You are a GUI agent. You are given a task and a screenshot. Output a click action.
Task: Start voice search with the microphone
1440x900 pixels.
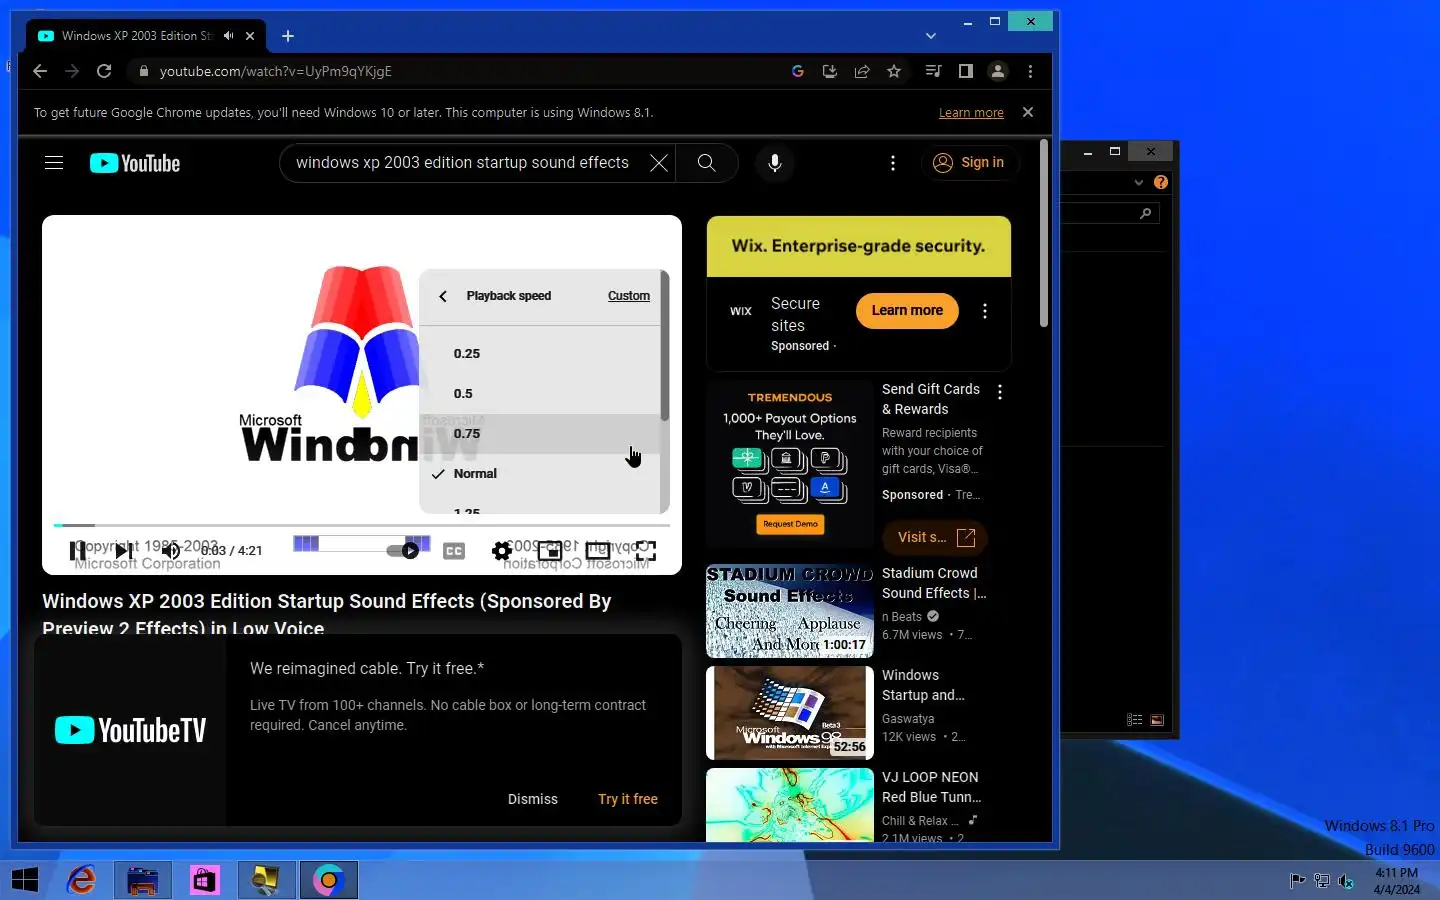pos(775,163)
